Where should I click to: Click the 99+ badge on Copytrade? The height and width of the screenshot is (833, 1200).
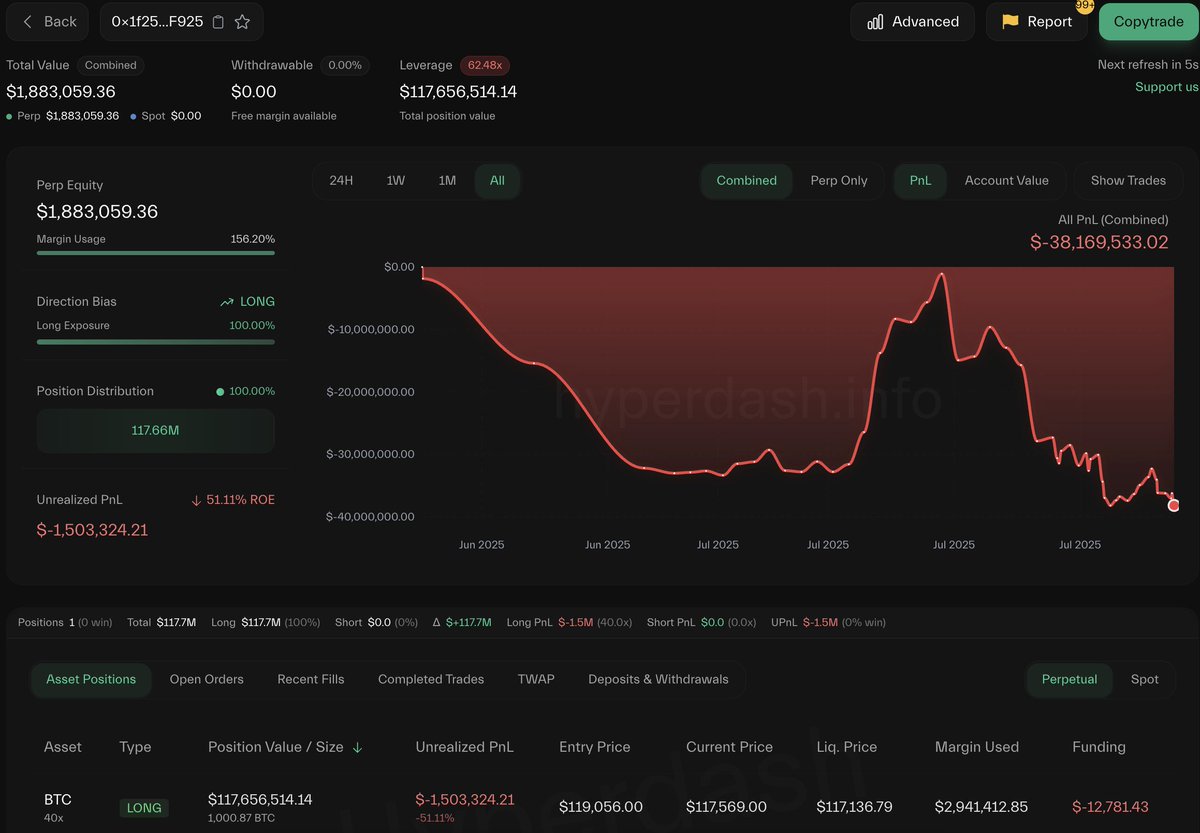pos(1083,6)
